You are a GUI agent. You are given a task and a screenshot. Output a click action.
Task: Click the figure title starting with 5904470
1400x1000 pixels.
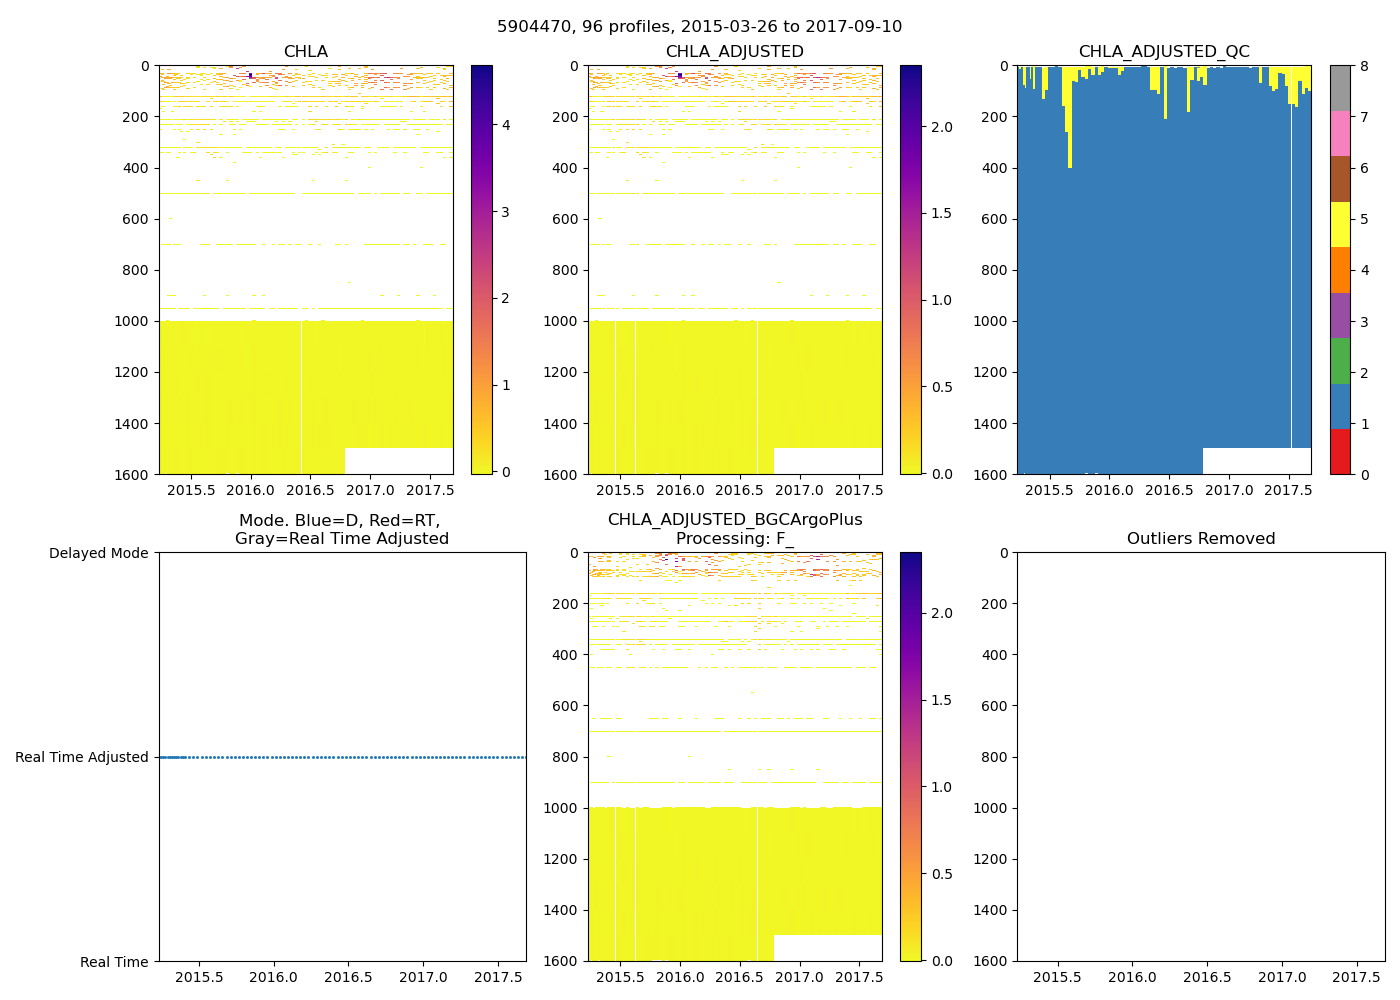pyautogui.click(x=699, y=27)
